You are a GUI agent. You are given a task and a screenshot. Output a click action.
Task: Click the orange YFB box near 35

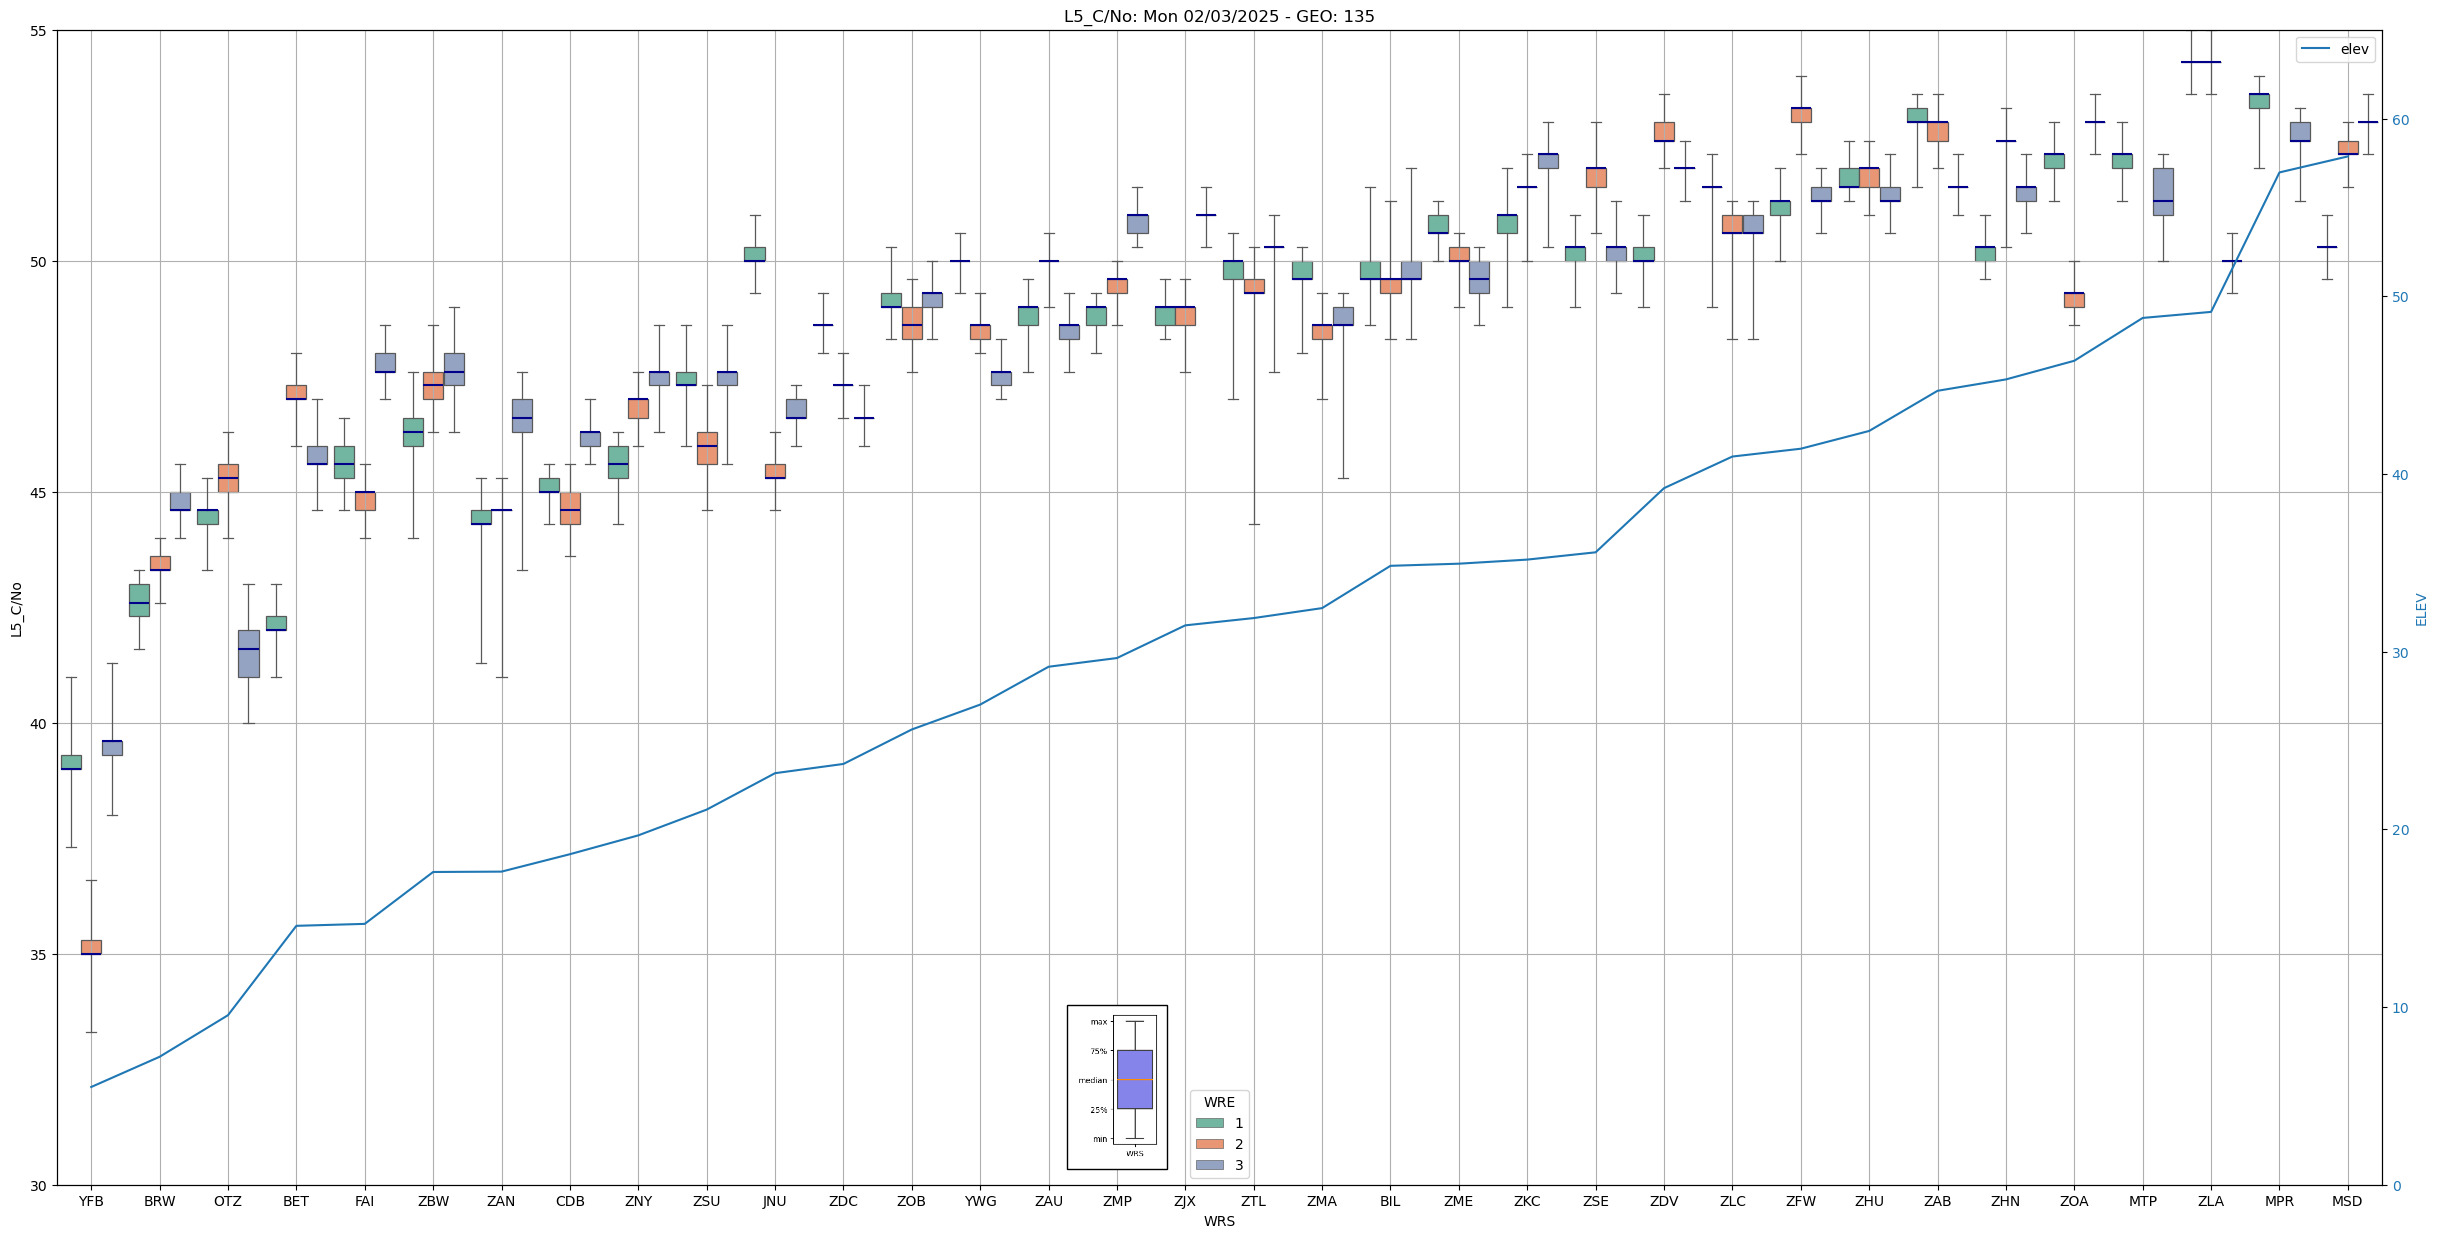(x=91, y=947)
